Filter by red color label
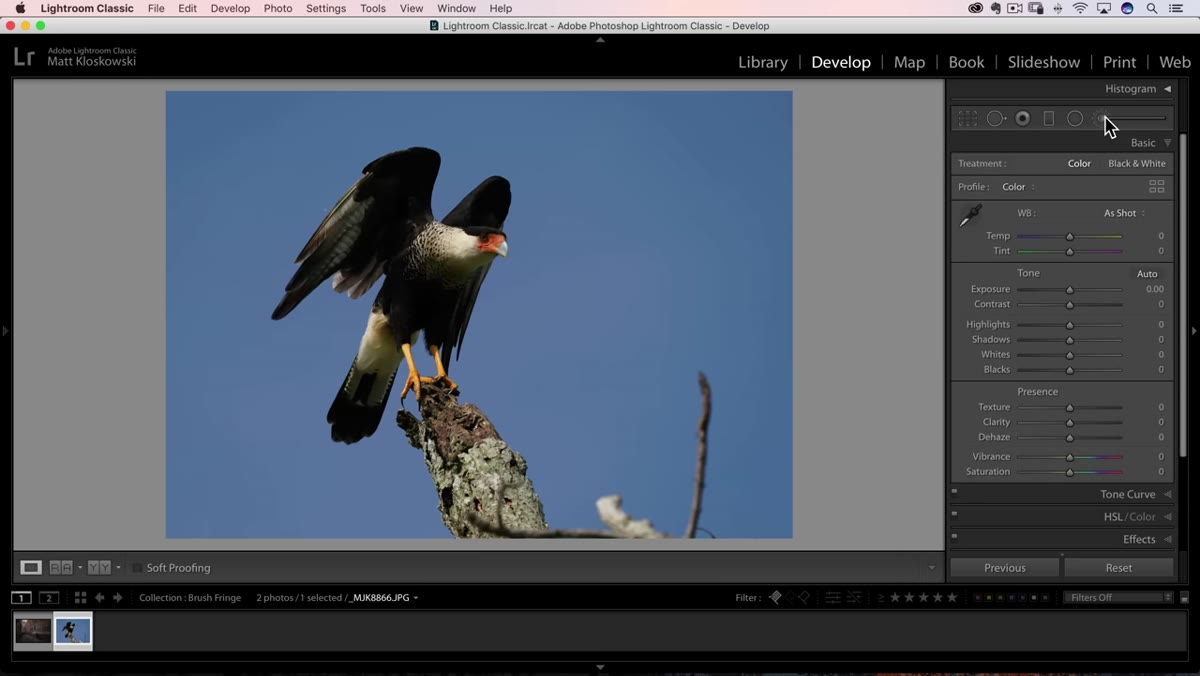Image resolution: width=1200 pixels, height=676 pixels. (x=977, y=598)
